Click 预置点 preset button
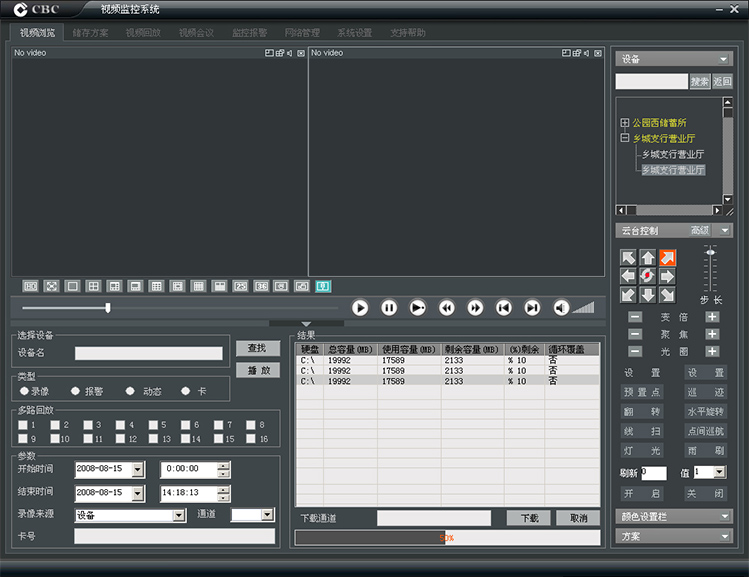The height and width of the screenshot is (577, 749). pos(642,392)
